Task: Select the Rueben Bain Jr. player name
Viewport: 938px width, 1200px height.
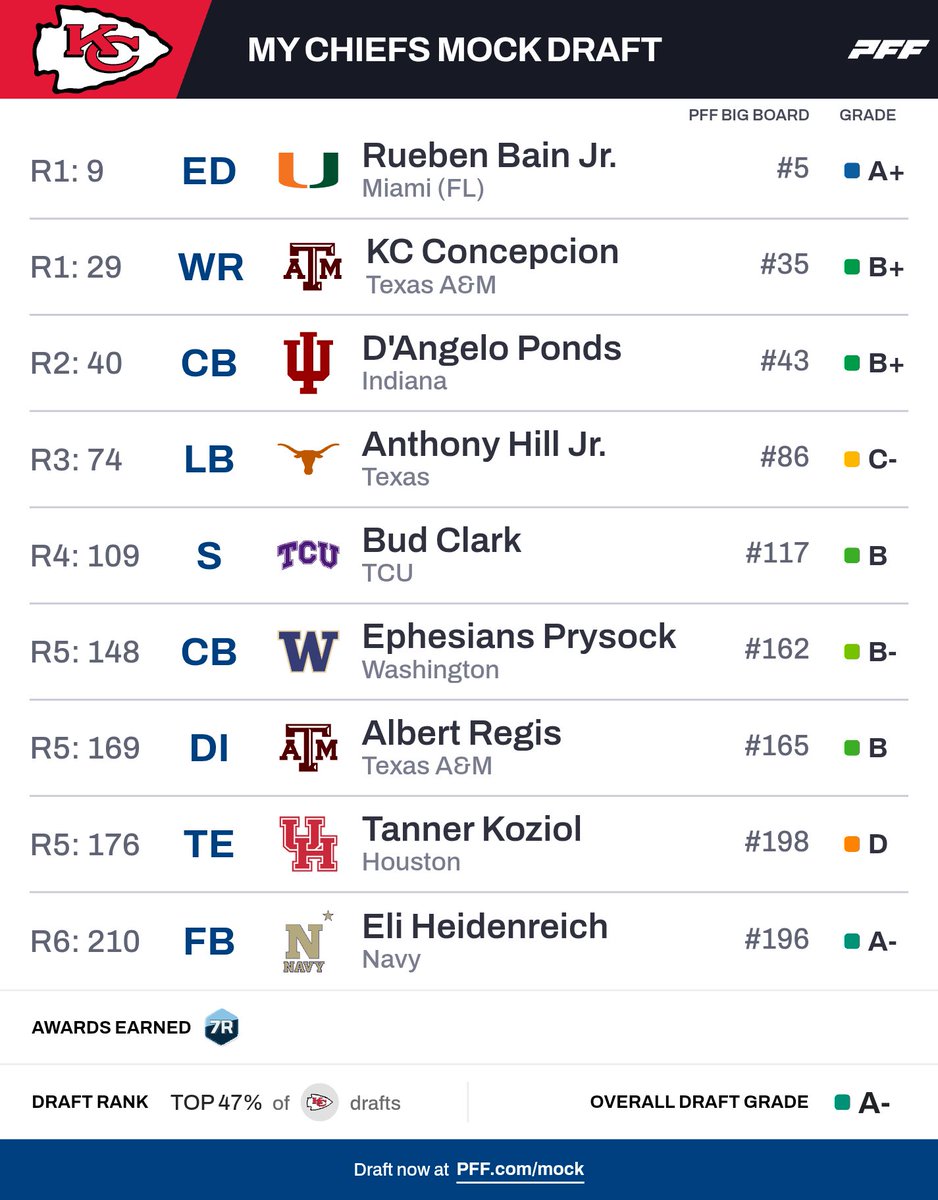Action: (489, 155)
